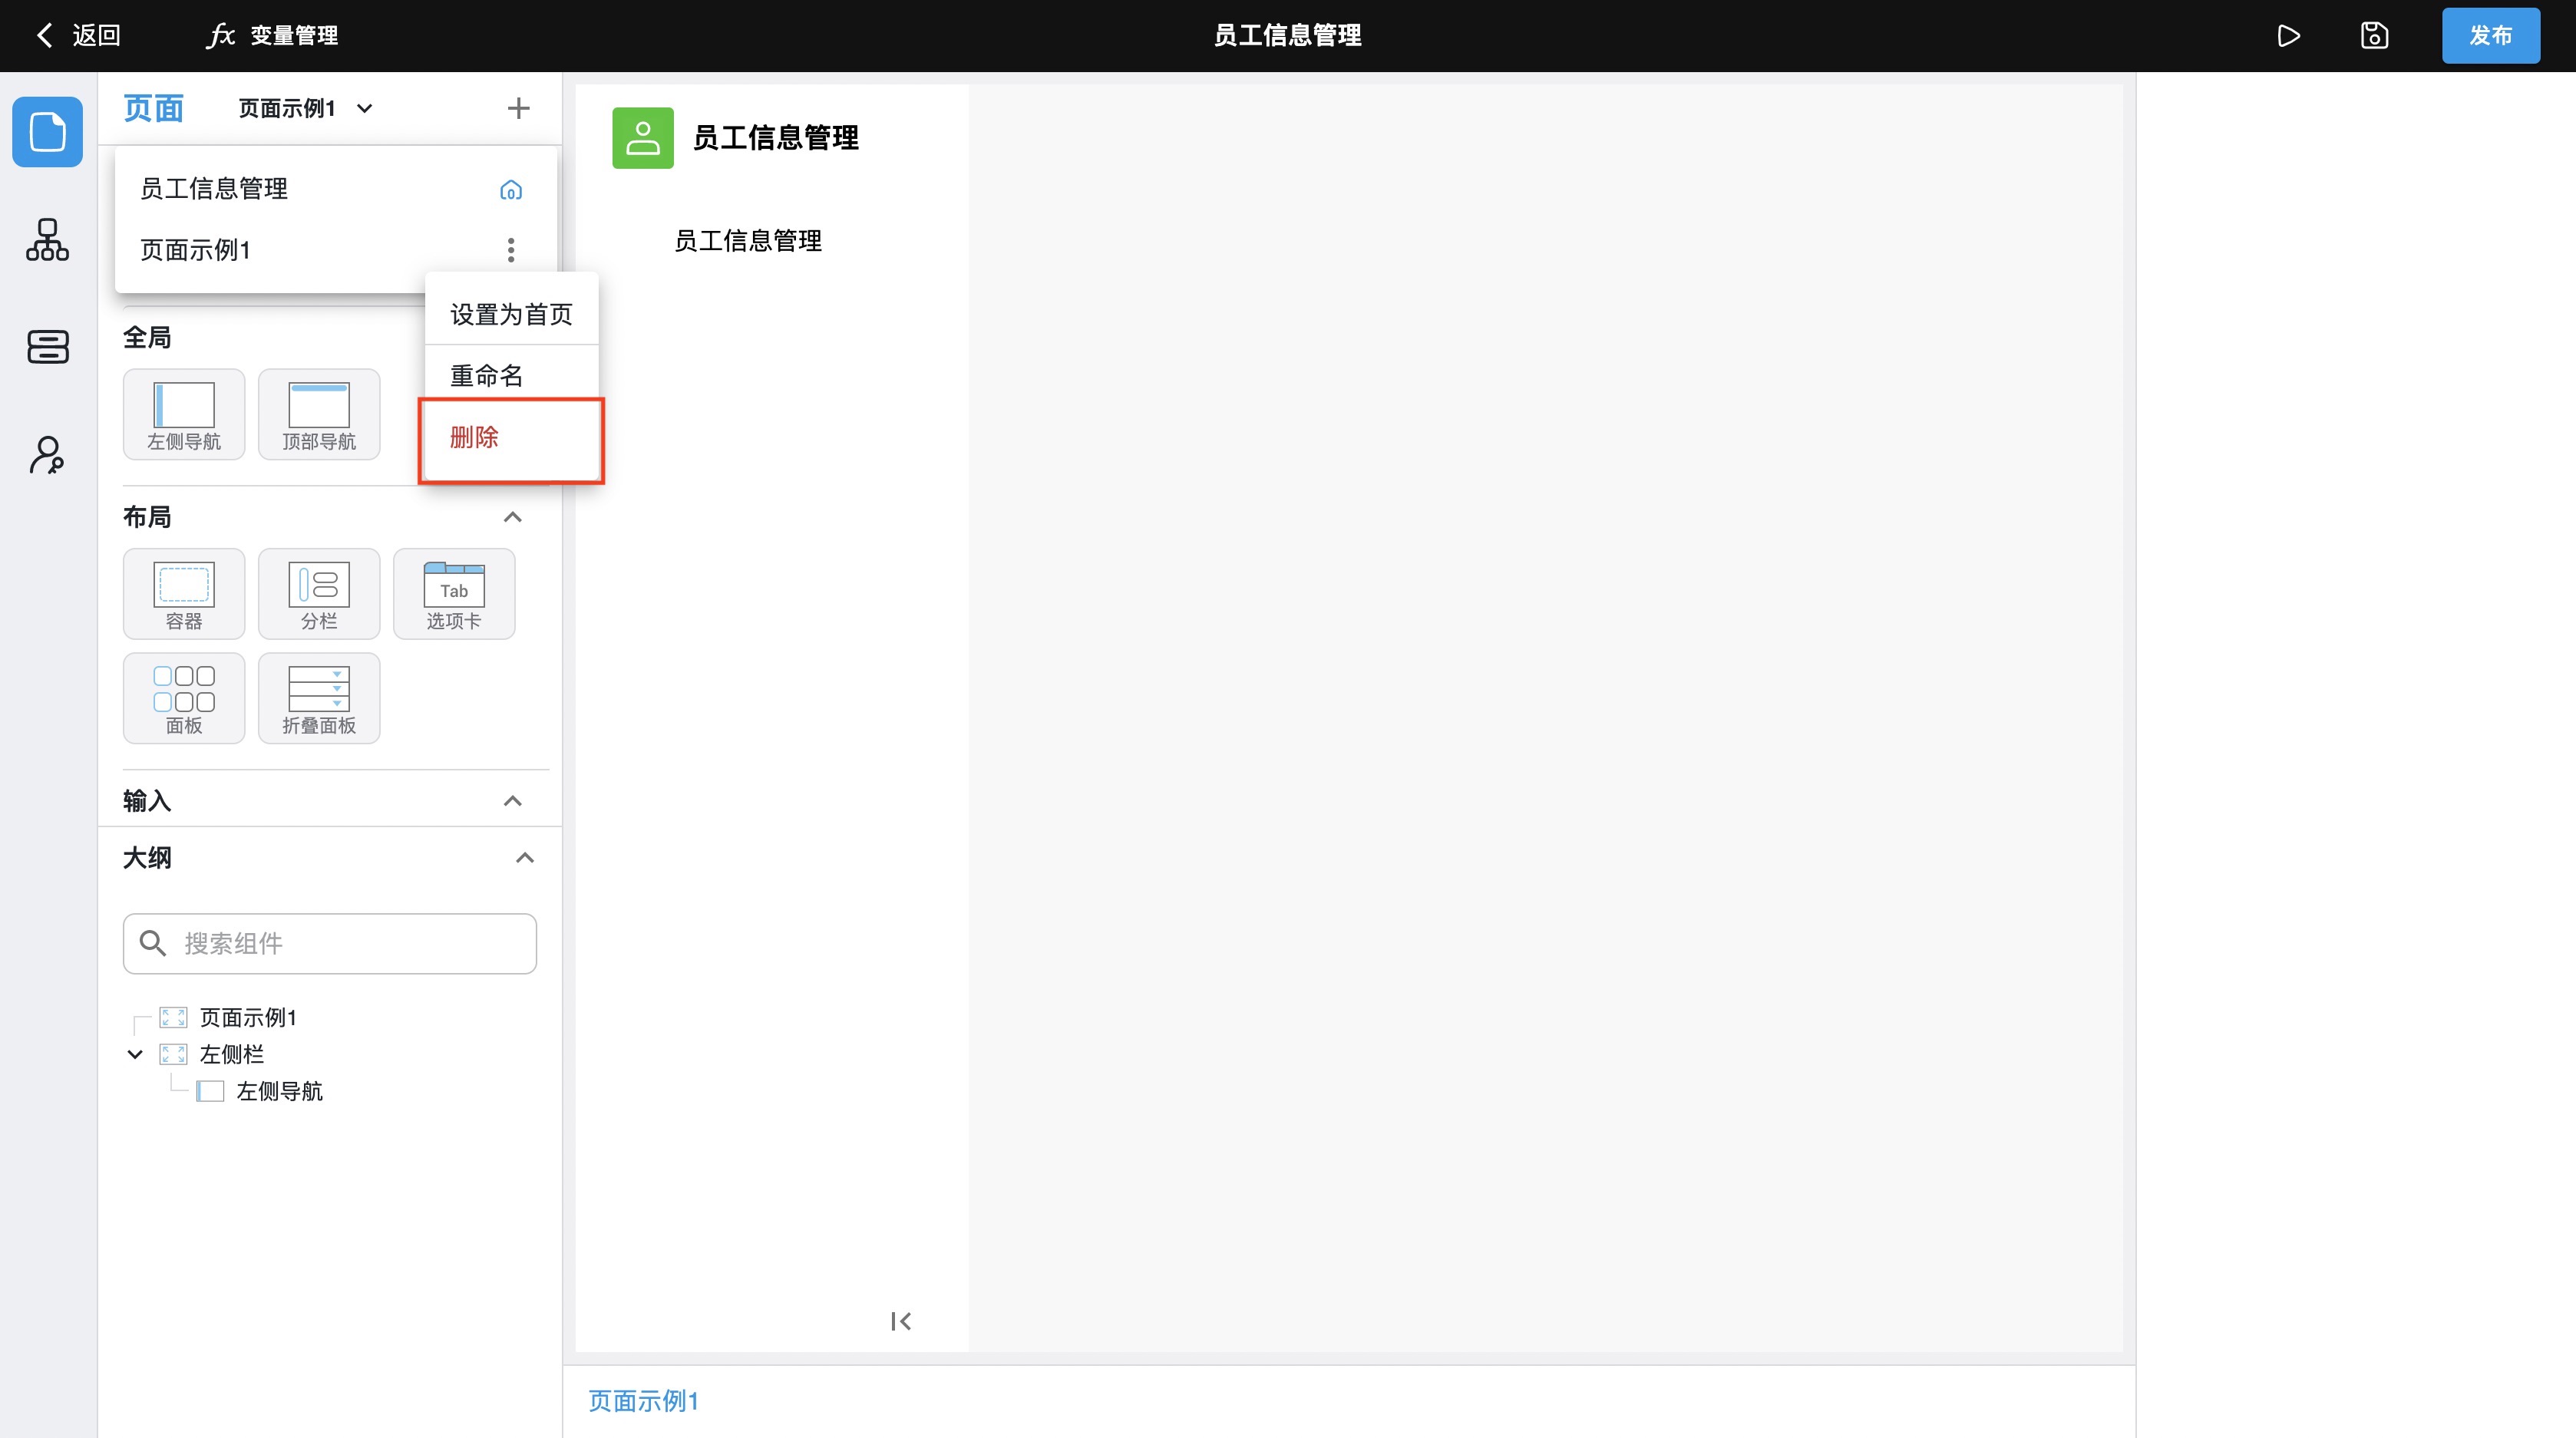Image resolution: width=2576 pixels, height=1438 pixels.
Task: Select the 面板 layout component
Action: 184,698
